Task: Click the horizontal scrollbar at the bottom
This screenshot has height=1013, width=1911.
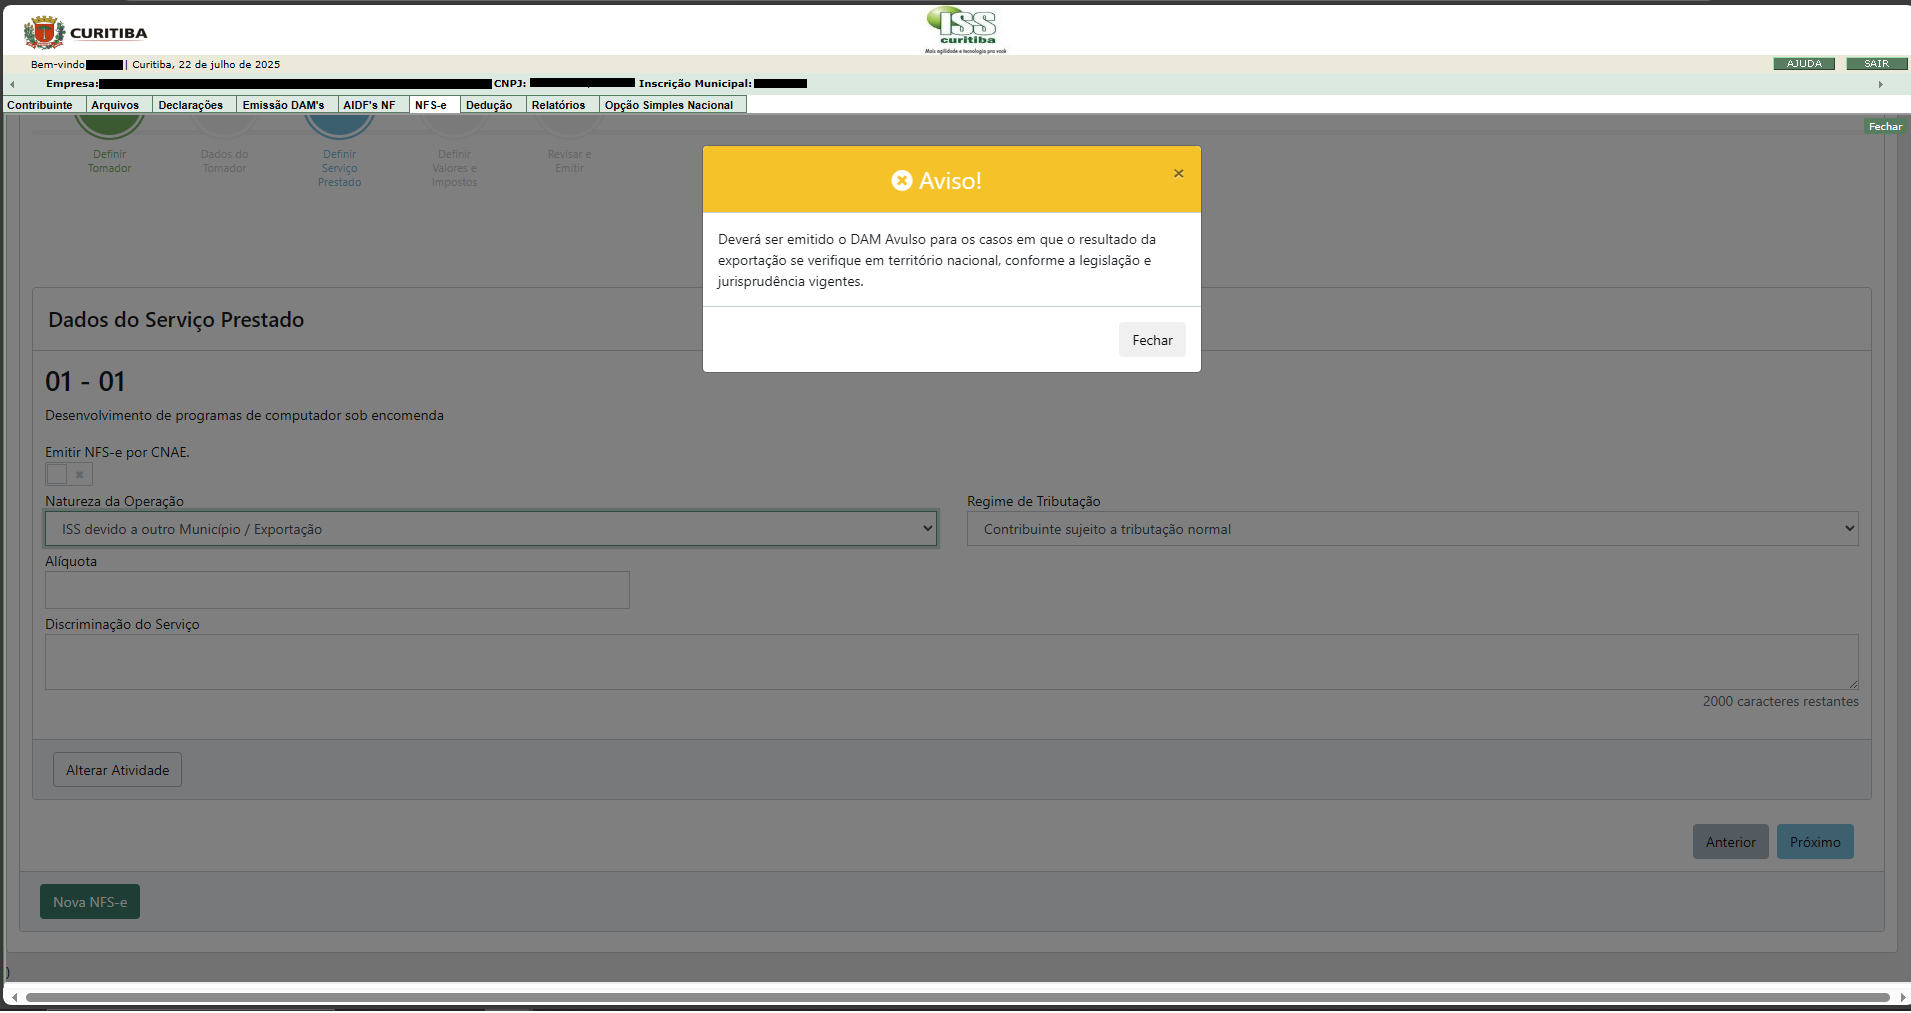Action: pyautogui.click(x=955, y=997)
